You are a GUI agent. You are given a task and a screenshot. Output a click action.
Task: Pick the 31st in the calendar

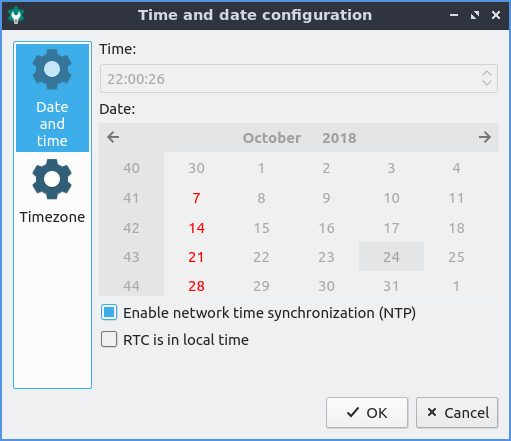[x=391, y=286]
